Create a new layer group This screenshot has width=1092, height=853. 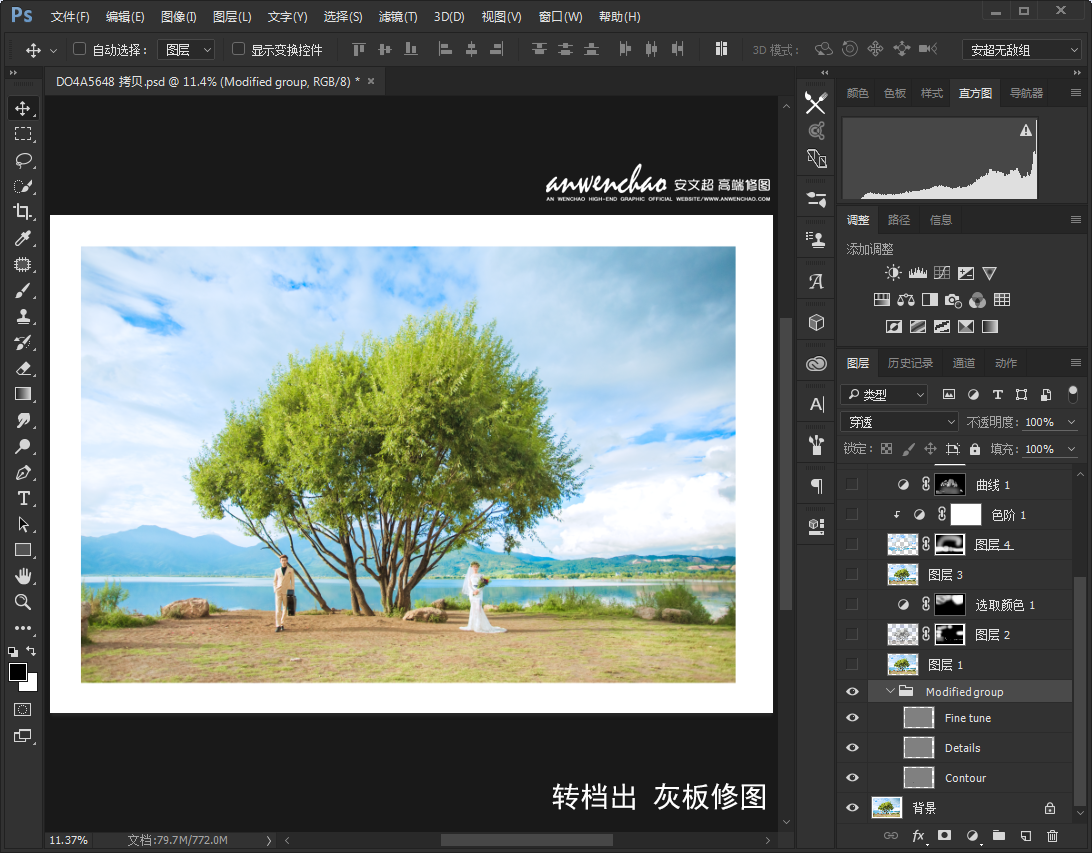point(999,836)
